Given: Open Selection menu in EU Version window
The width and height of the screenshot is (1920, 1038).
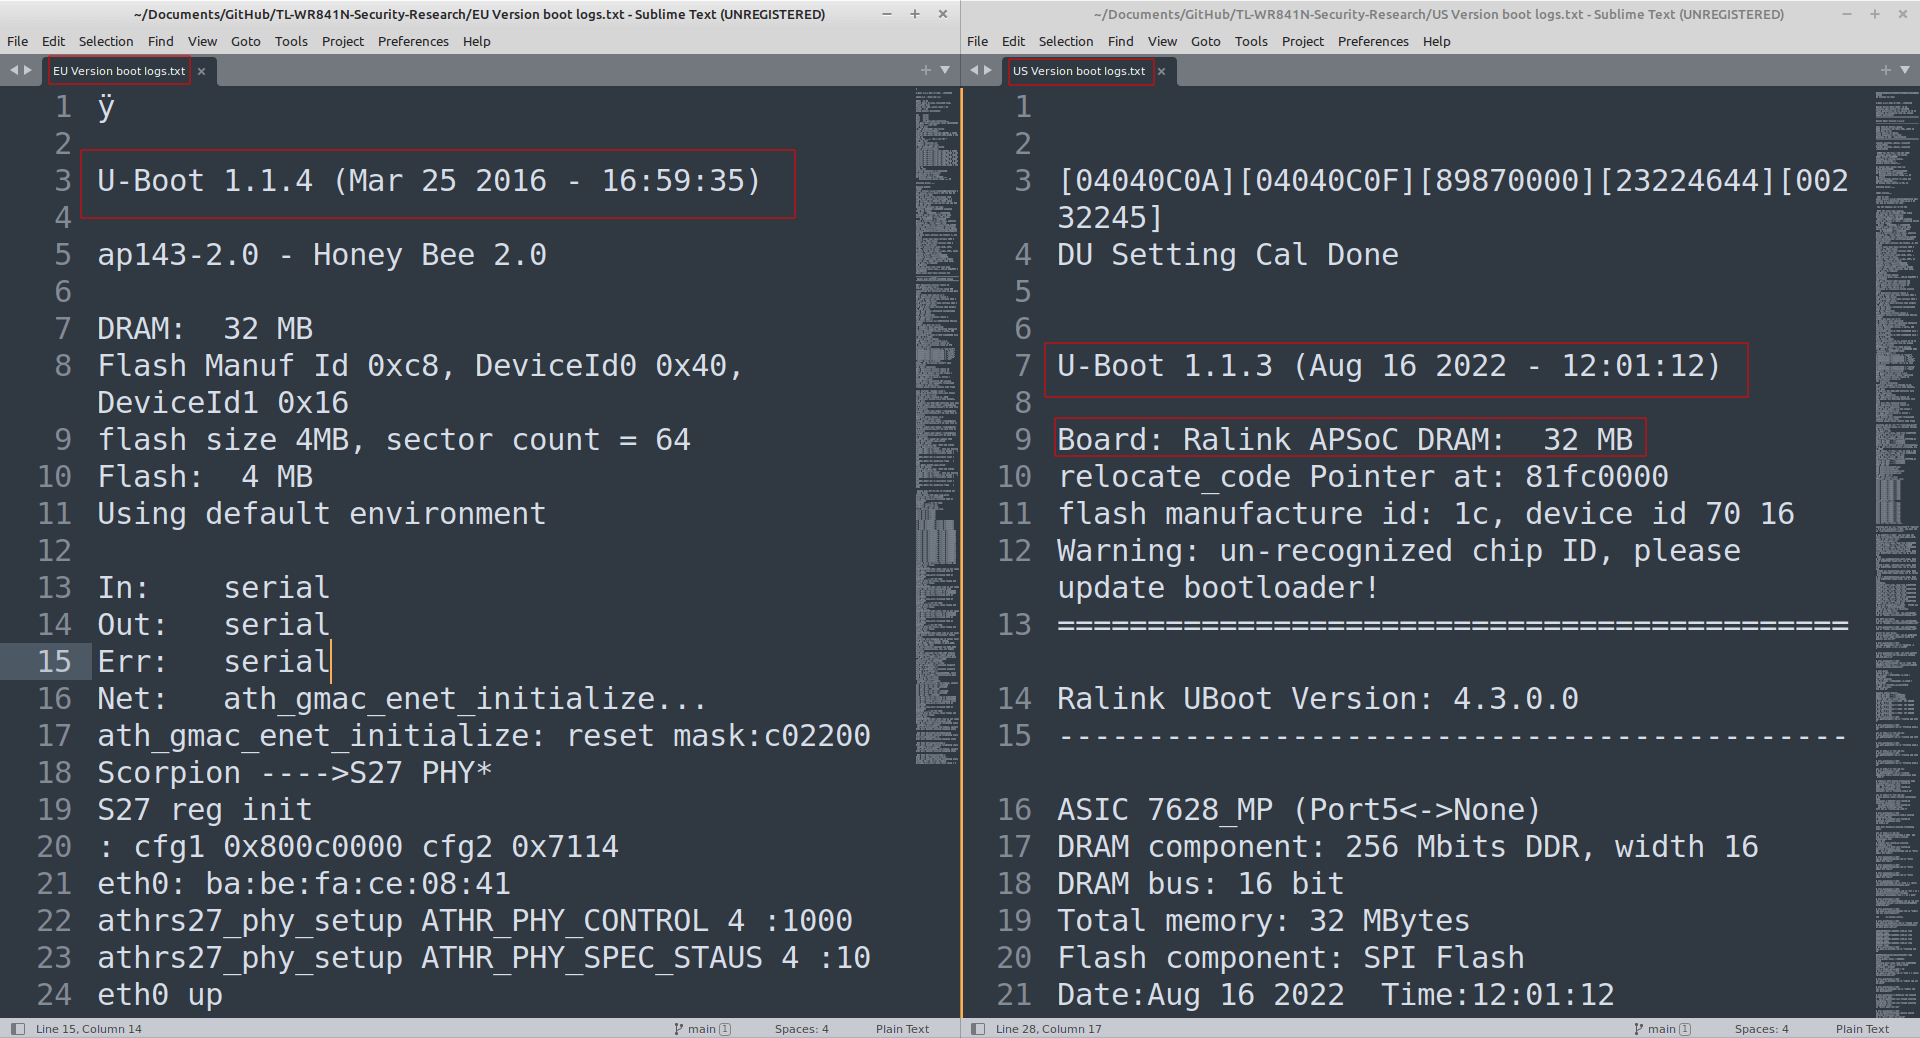Looking at the screenshot, I should (106, 41).
